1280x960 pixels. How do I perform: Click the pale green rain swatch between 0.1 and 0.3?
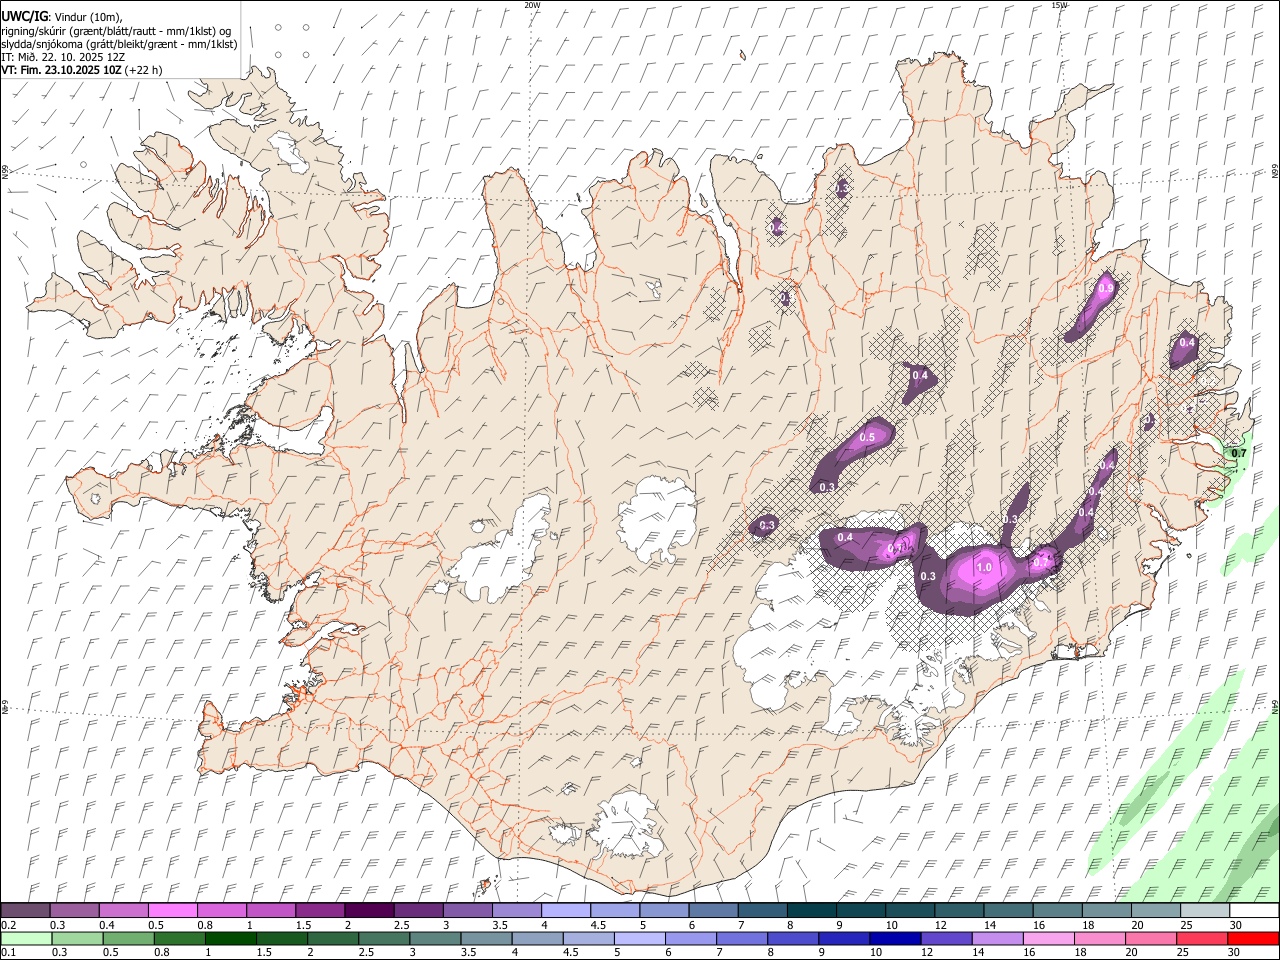pos(25,938)
